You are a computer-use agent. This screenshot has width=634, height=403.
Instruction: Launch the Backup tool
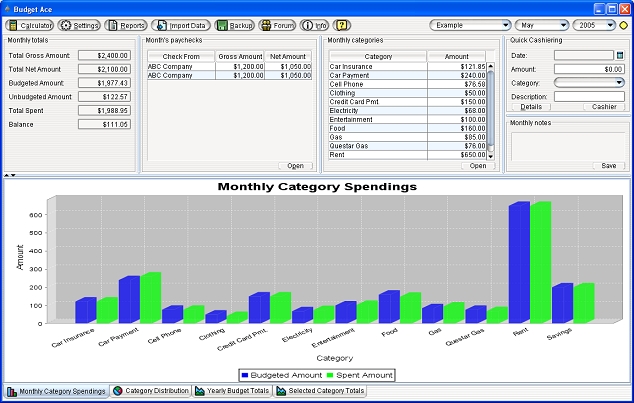[234, 25]
